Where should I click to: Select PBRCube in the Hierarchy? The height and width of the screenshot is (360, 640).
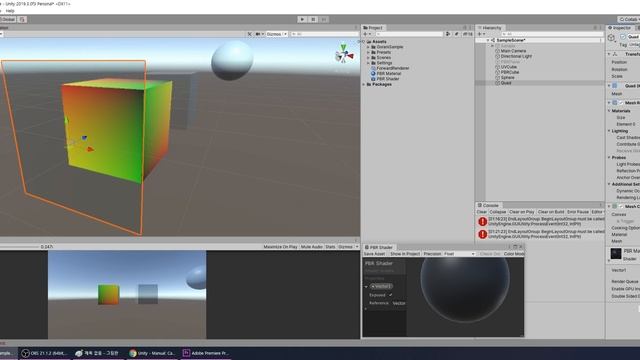click(507, 72)
